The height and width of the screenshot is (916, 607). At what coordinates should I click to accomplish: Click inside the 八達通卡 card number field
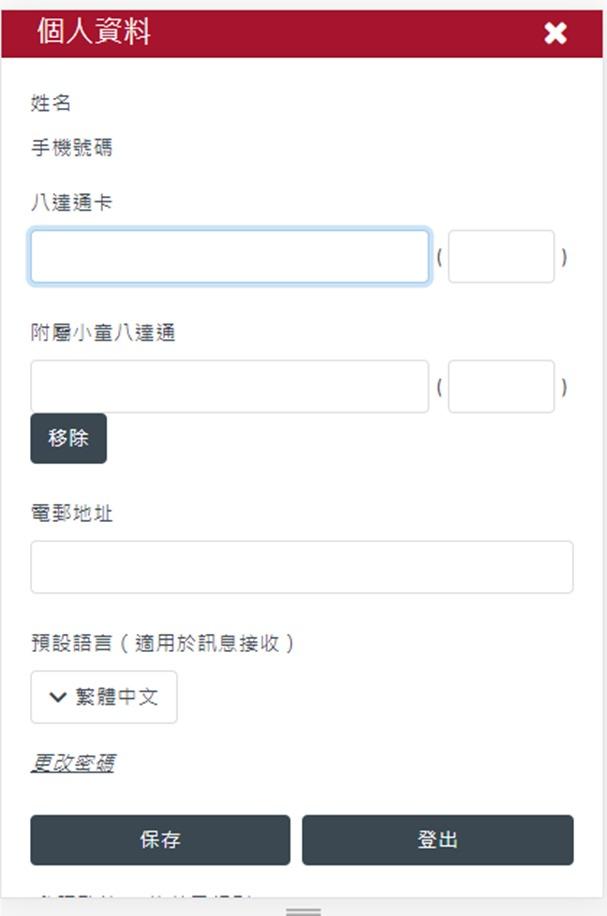228,257
